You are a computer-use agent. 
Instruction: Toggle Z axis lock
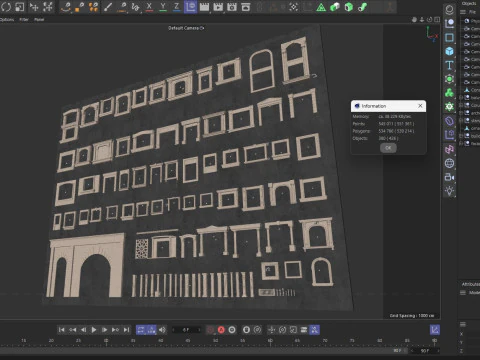tap(176, 7)
